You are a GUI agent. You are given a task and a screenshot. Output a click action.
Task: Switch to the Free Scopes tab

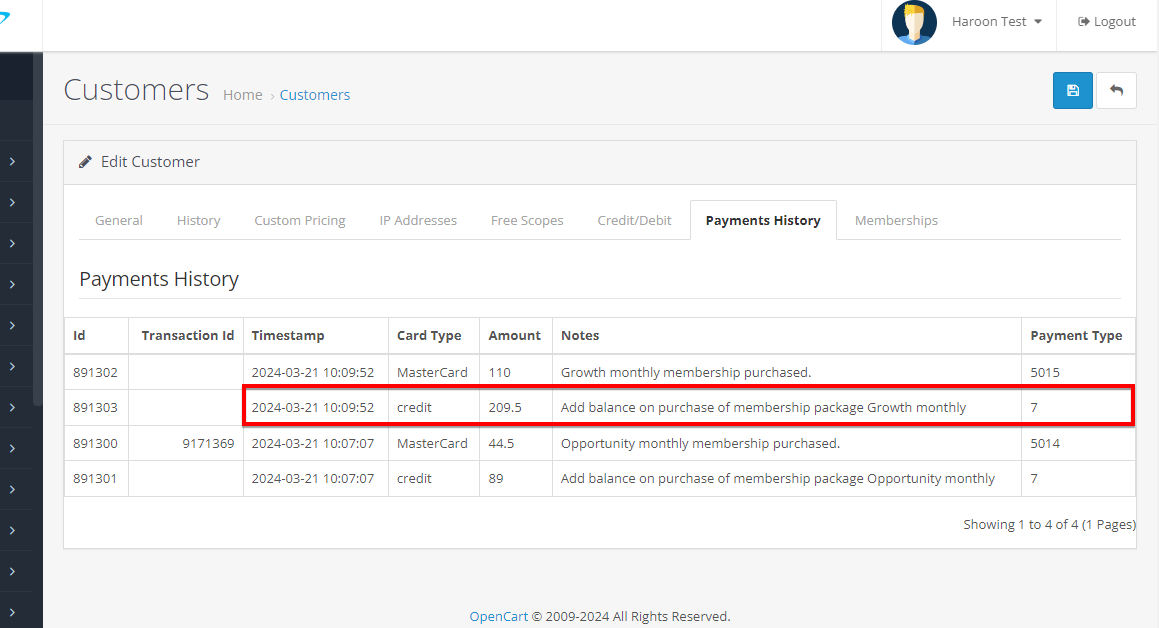527,220
